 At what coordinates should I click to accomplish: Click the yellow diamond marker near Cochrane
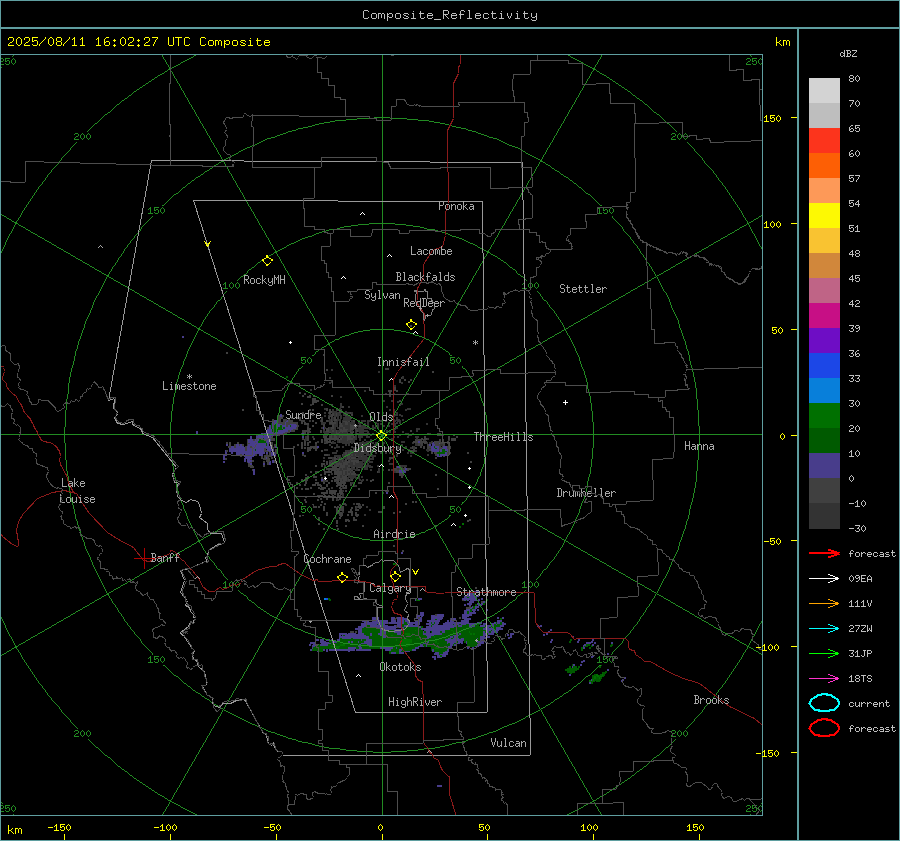[x=343, y=577]
